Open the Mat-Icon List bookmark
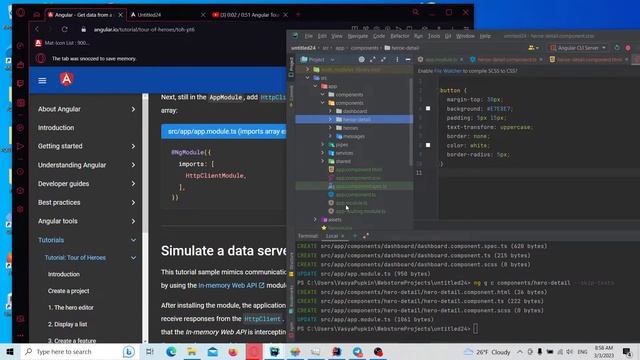This screenshot has width=640, height=360. (x=62, y=42)
